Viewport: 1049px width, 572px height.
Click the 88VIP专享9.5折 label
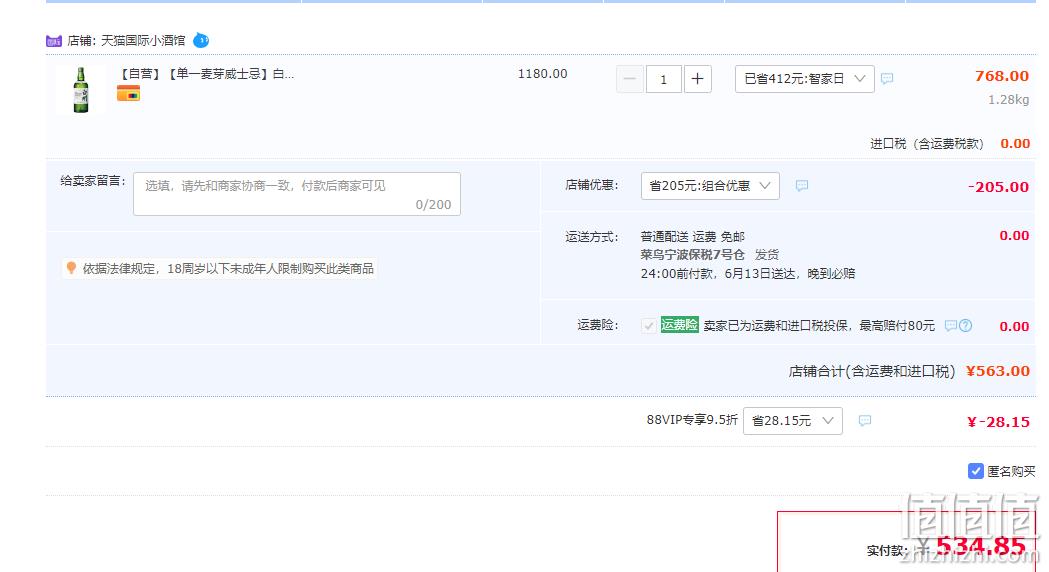[x=692, y=420]
